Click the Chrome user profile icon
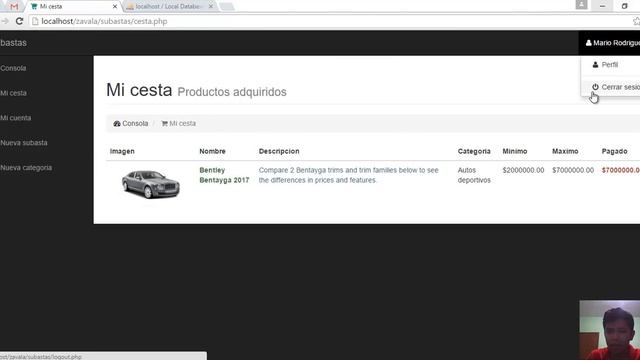This screenshot has width=640, height=360. 581,5
